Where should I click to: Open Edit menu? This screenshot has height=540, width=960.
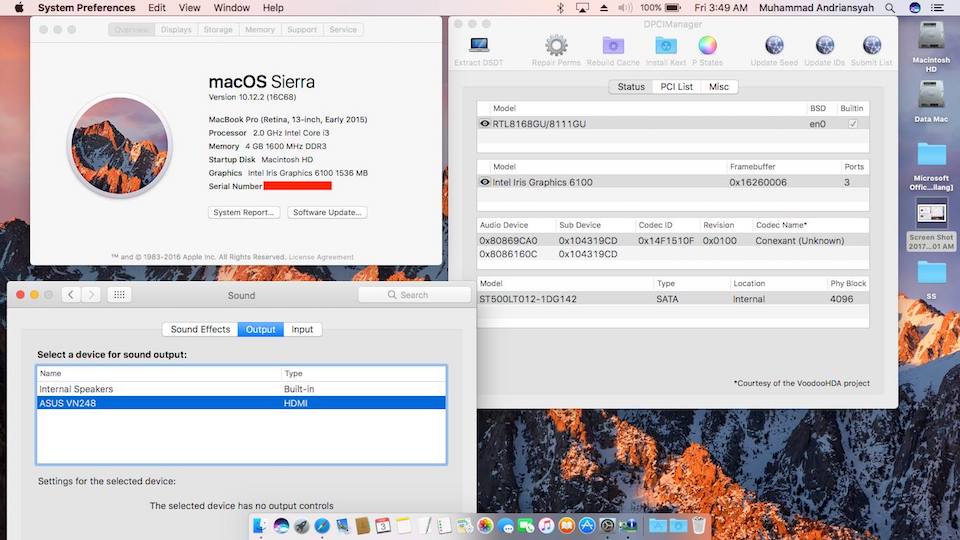[x=157, y=8]
